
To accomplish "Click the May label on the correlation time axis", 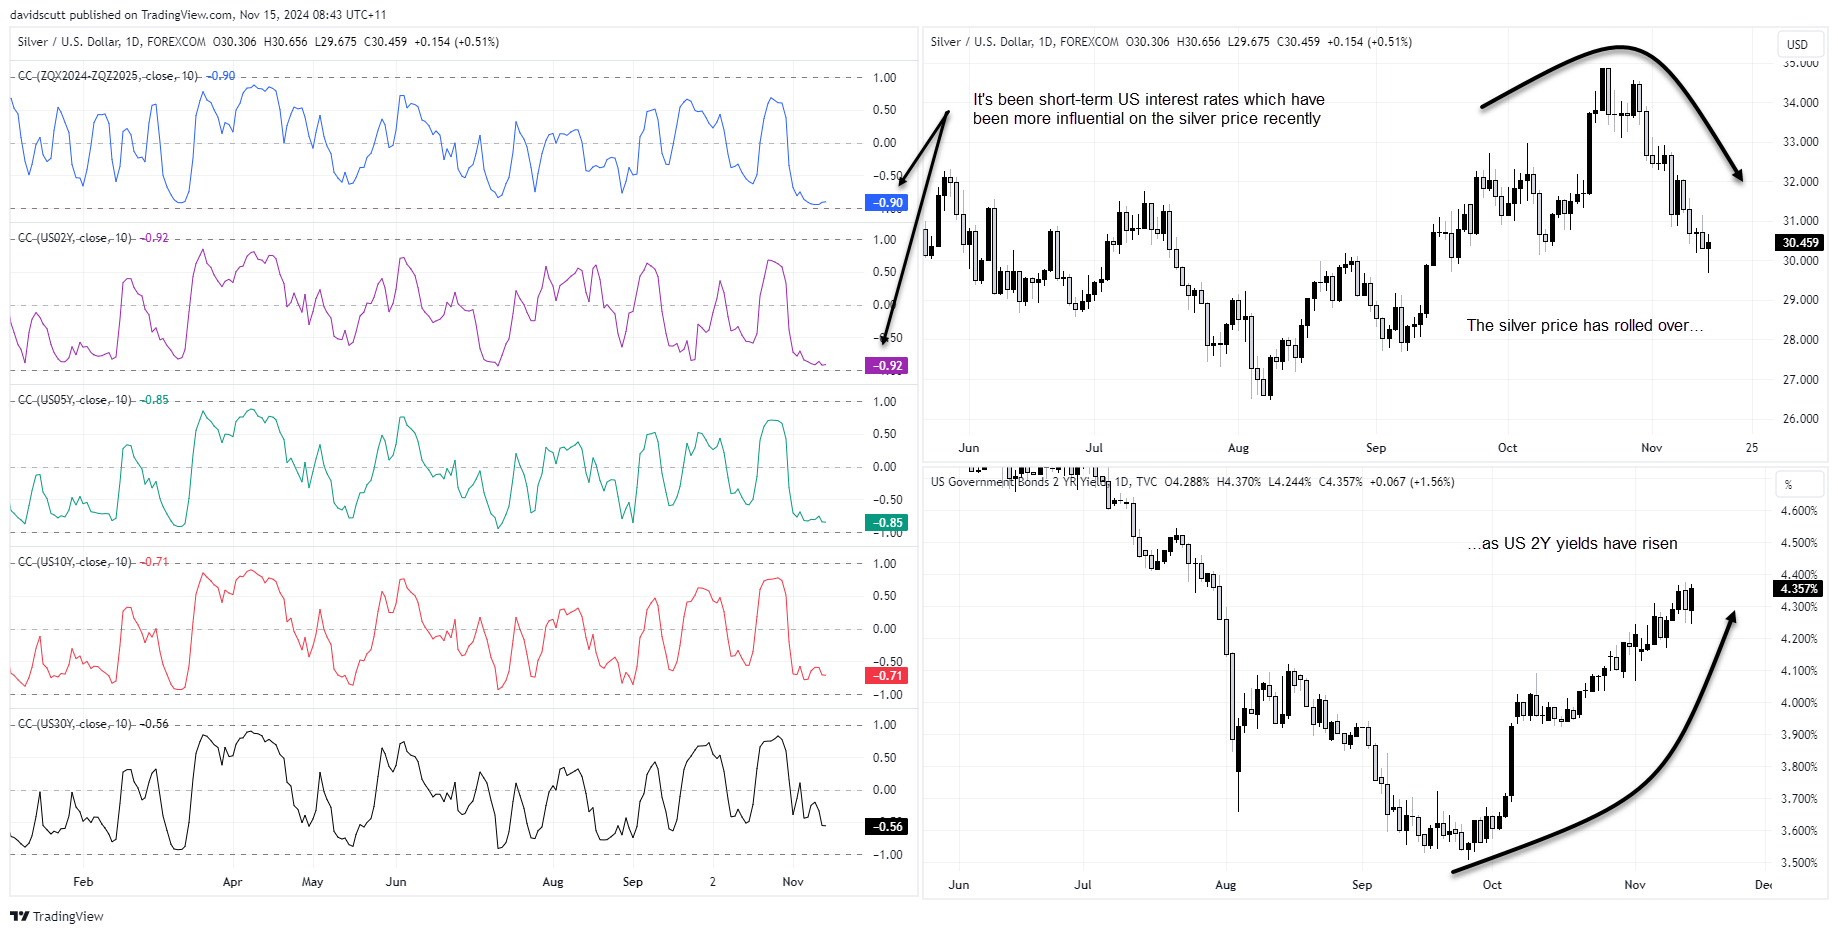I will click(312, 882).
